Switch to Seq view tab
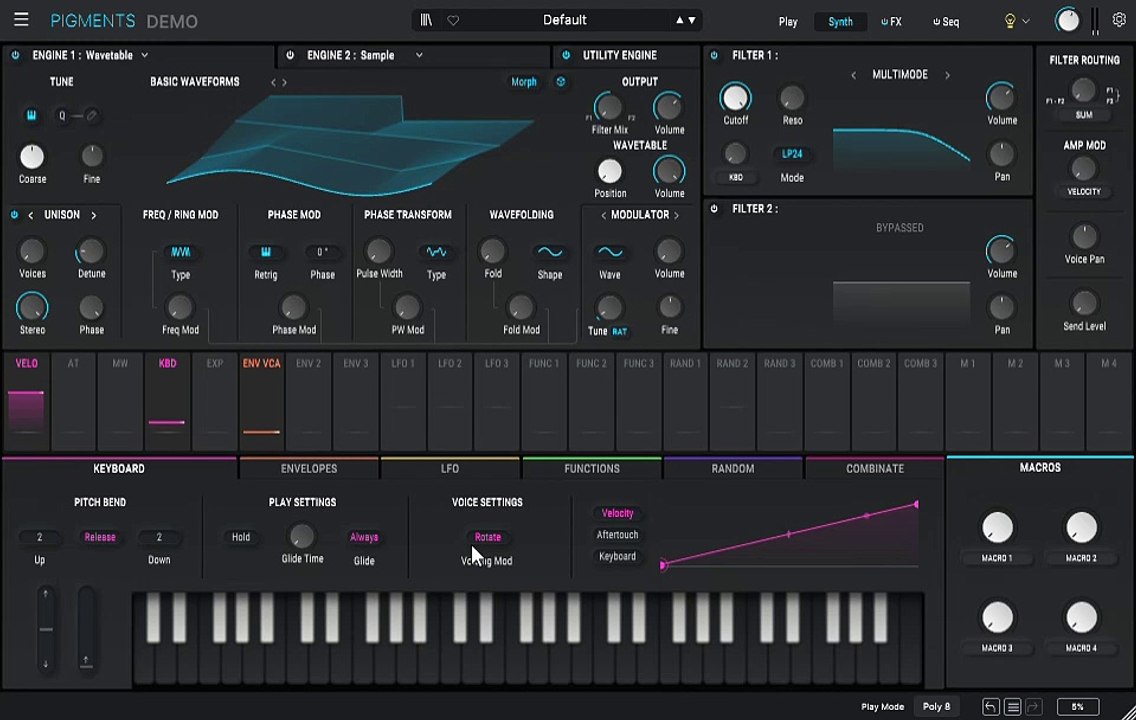The height and width of the screenshot is (720, 1136). click(x=946, y=22)
